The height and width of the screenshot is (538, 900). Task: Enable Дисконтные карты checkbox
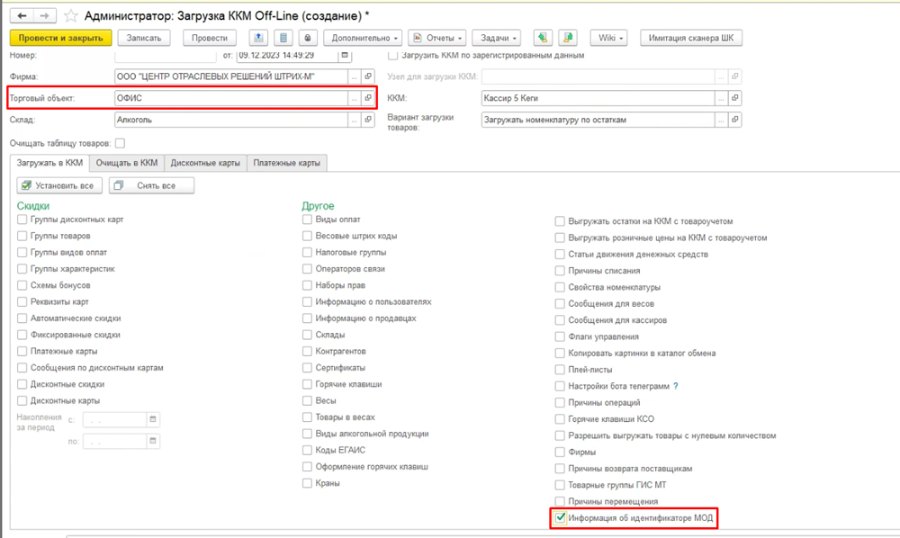[x=22, y=401]
